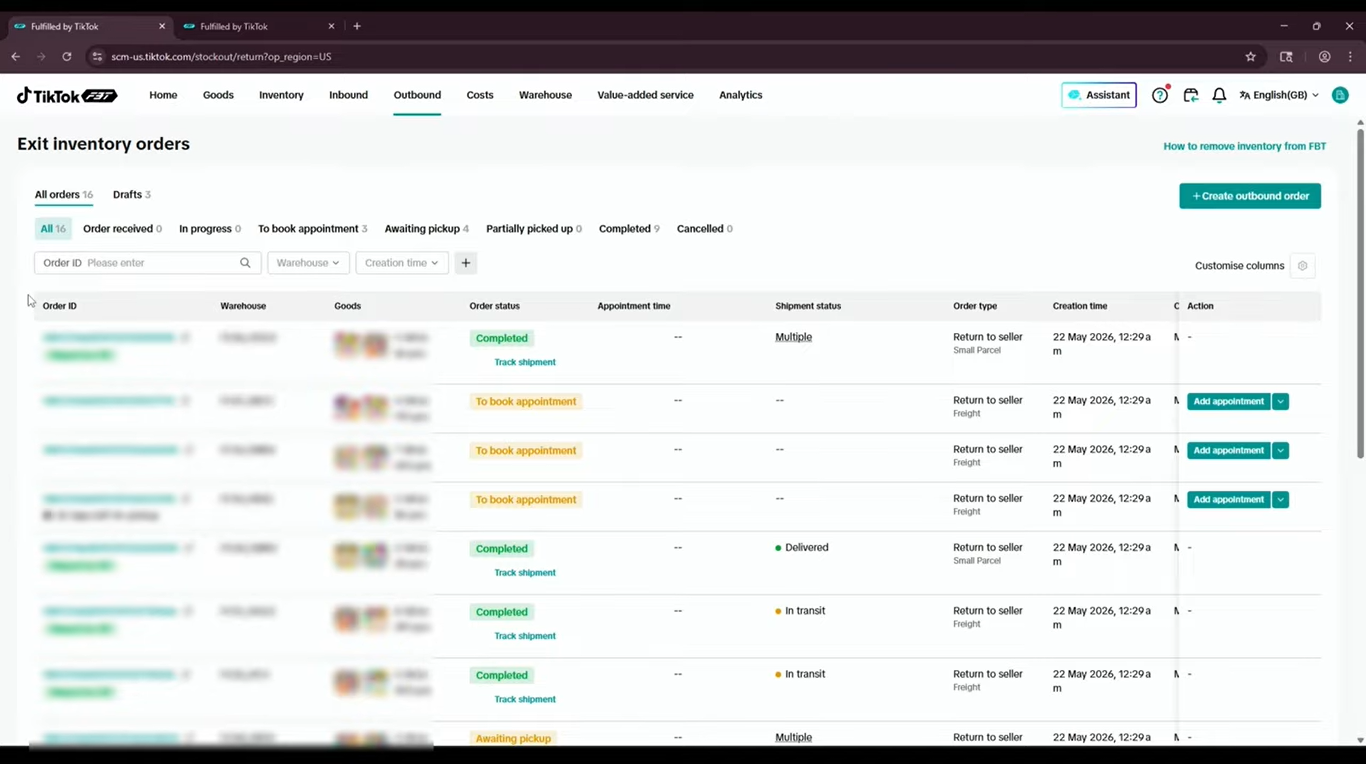Click the third Add appointment button
This screenshot has width=1366, height=764.
[1229, 499]
